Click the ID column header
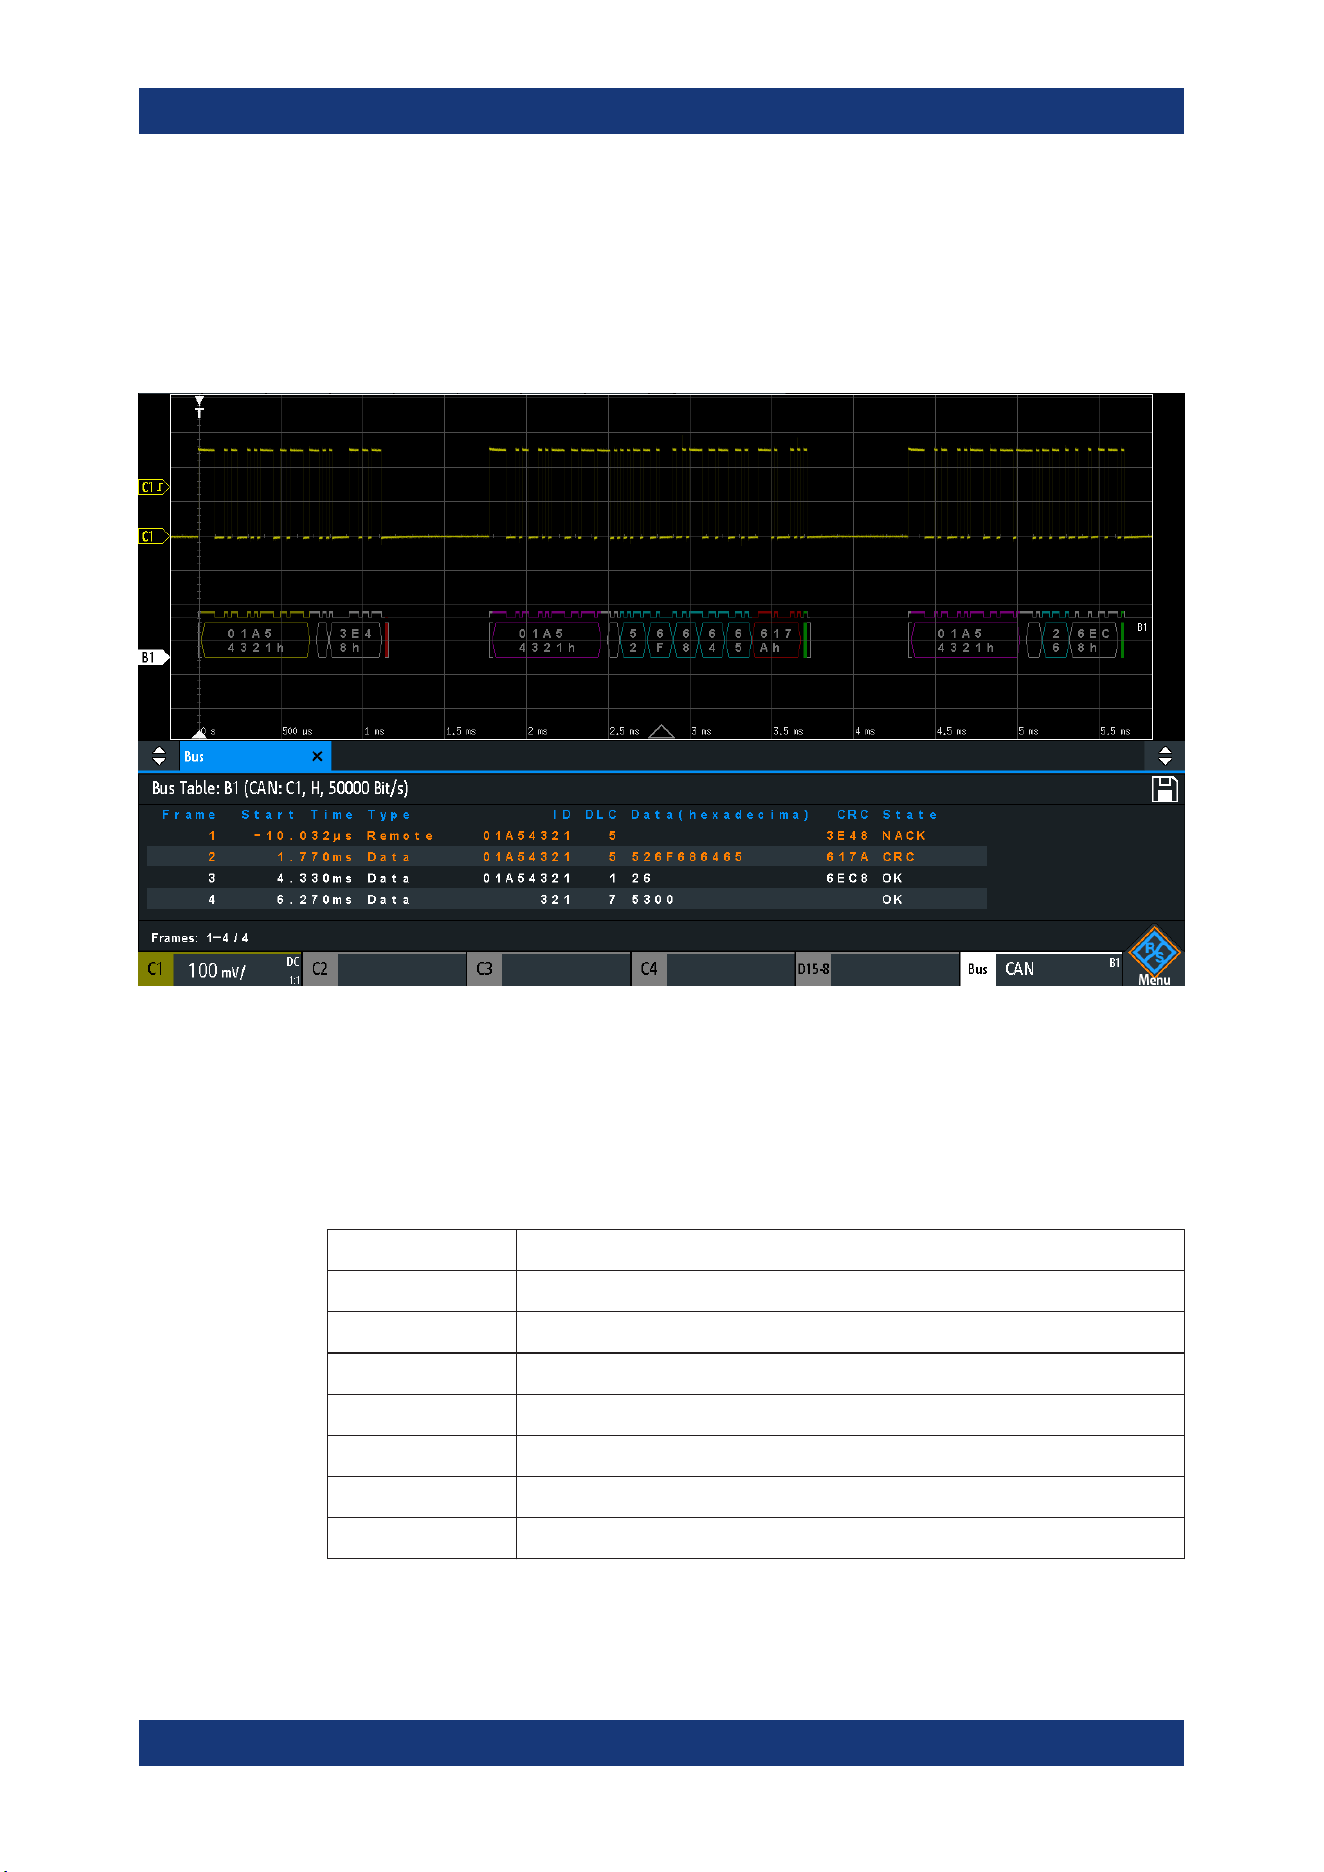This screenshot has height=1872, width=1324. (562, 815)
